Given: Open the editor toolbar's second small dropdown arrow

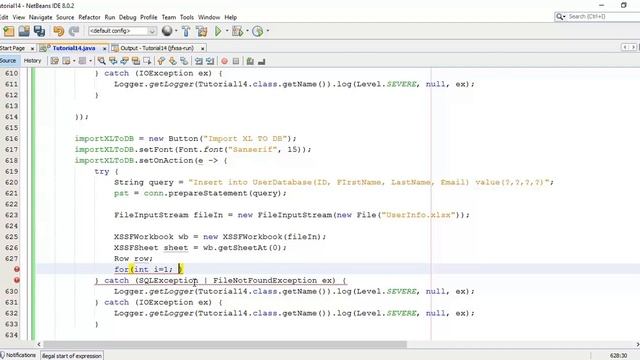Looking at the screenshot, I should [x=90, y=61].
